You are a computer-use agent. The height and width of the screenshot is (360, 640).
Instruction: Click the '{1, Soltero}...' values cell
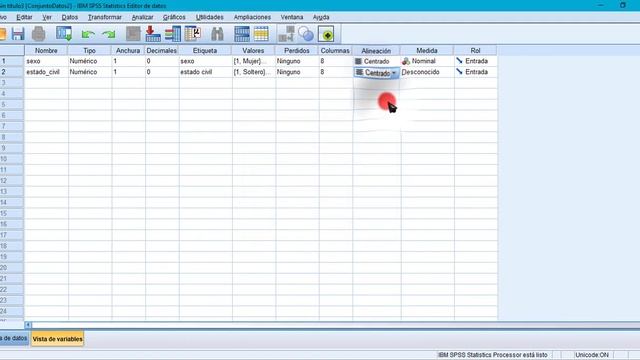point(253,72)
